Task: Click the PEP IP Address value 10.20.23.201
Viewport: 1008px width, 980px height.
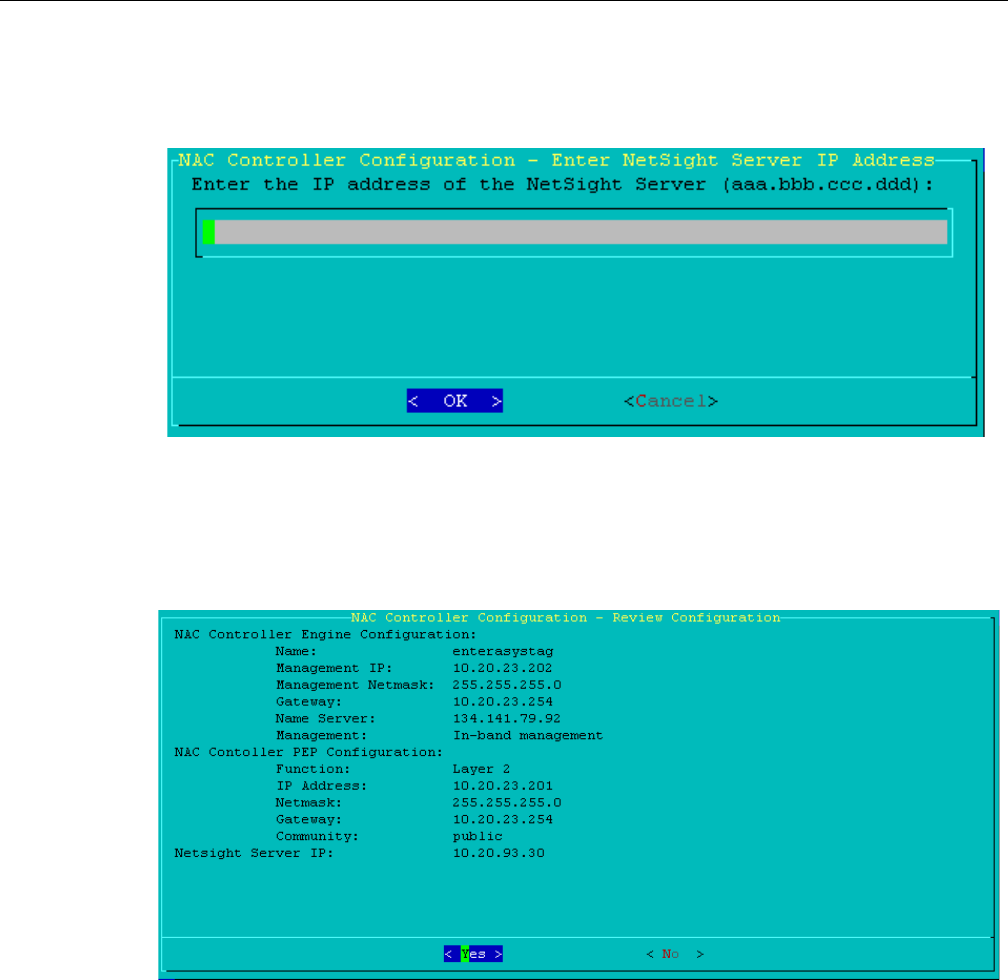Action: point(503,786)
